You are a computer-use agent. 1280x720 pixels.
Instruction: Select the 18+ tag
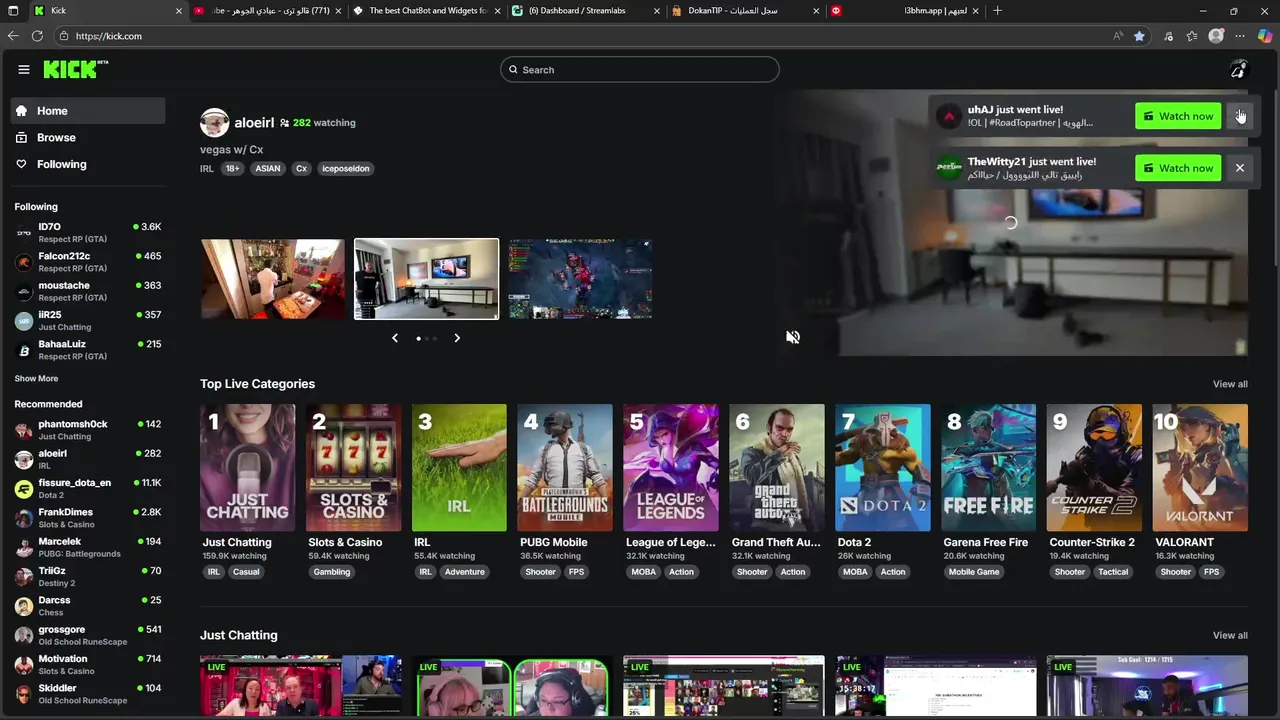pos(232,168)
